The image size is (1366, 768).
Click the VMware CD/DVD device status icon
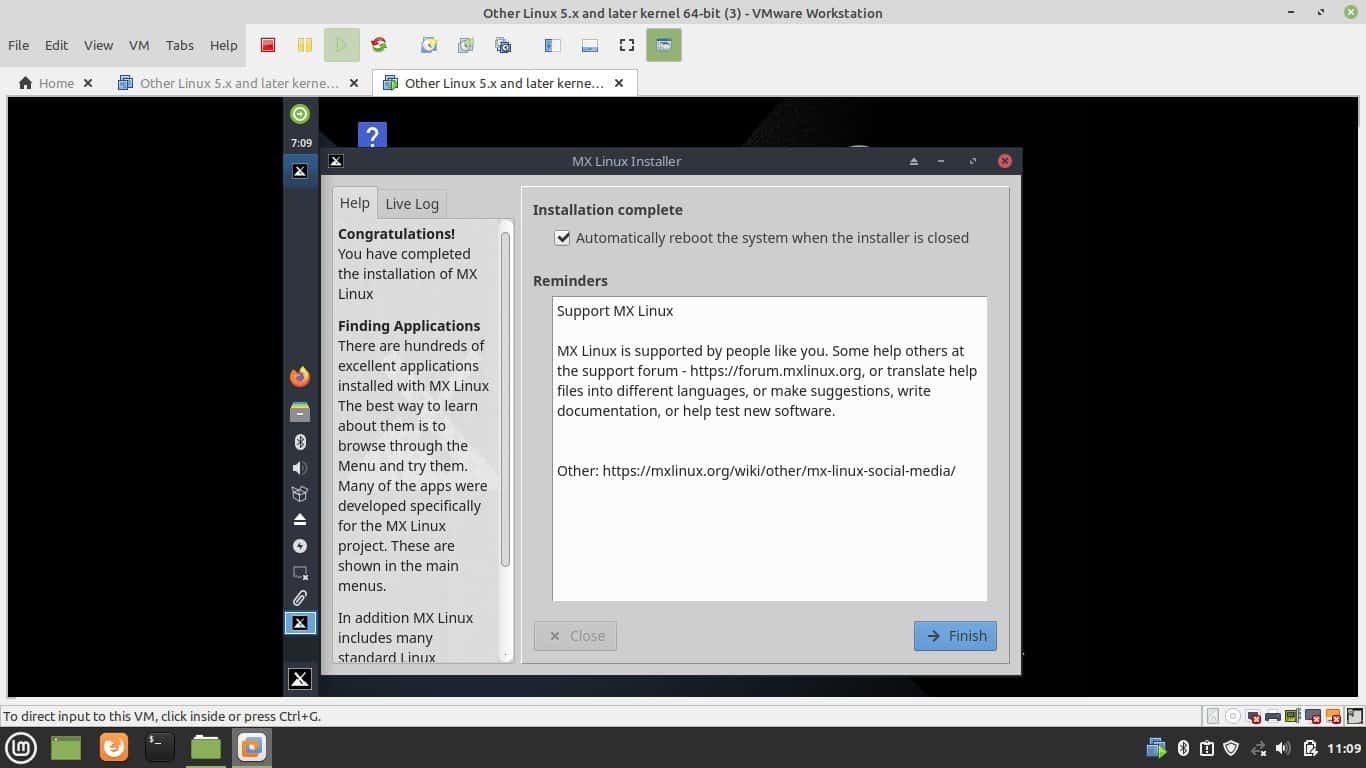[x=1234, y=716]
